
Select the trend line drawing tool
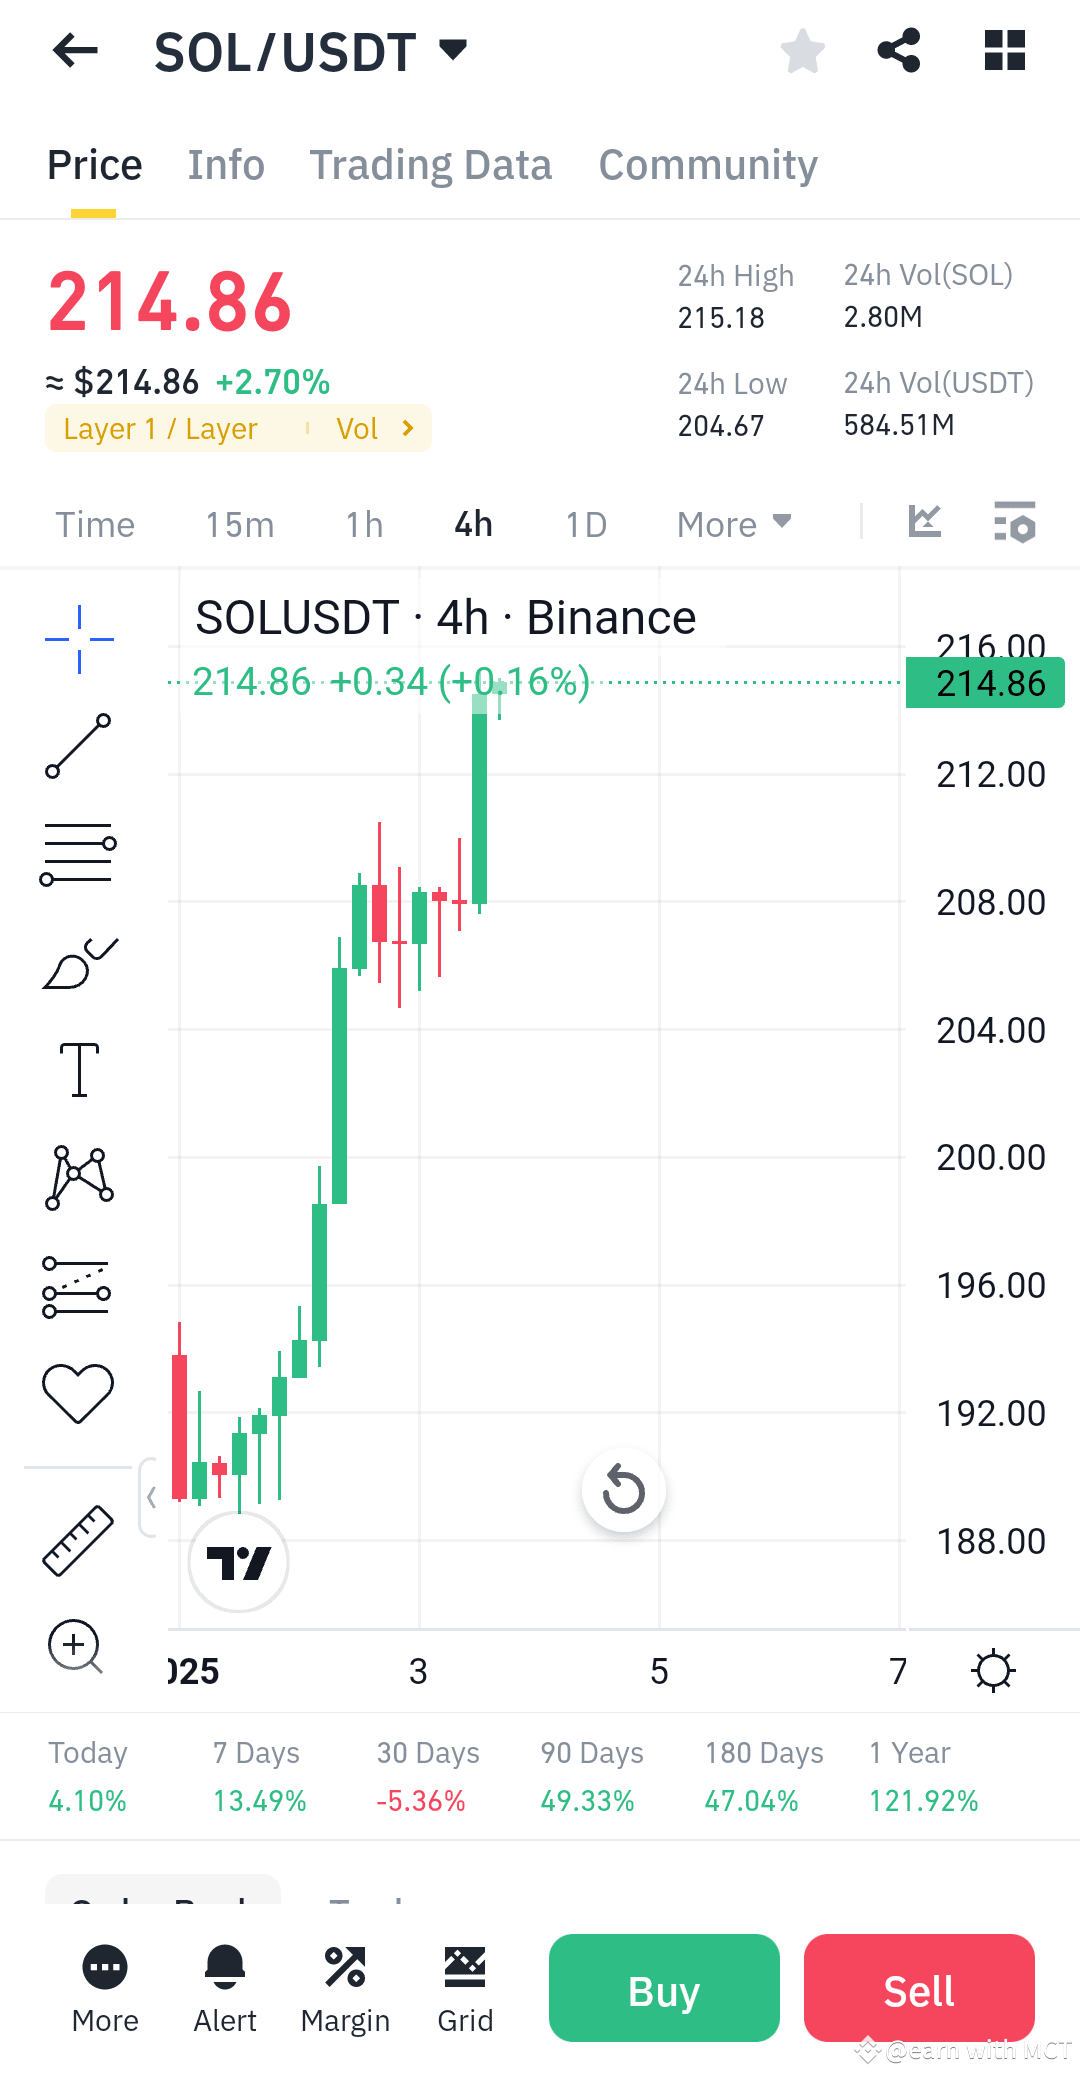click(x=78, y=745)
